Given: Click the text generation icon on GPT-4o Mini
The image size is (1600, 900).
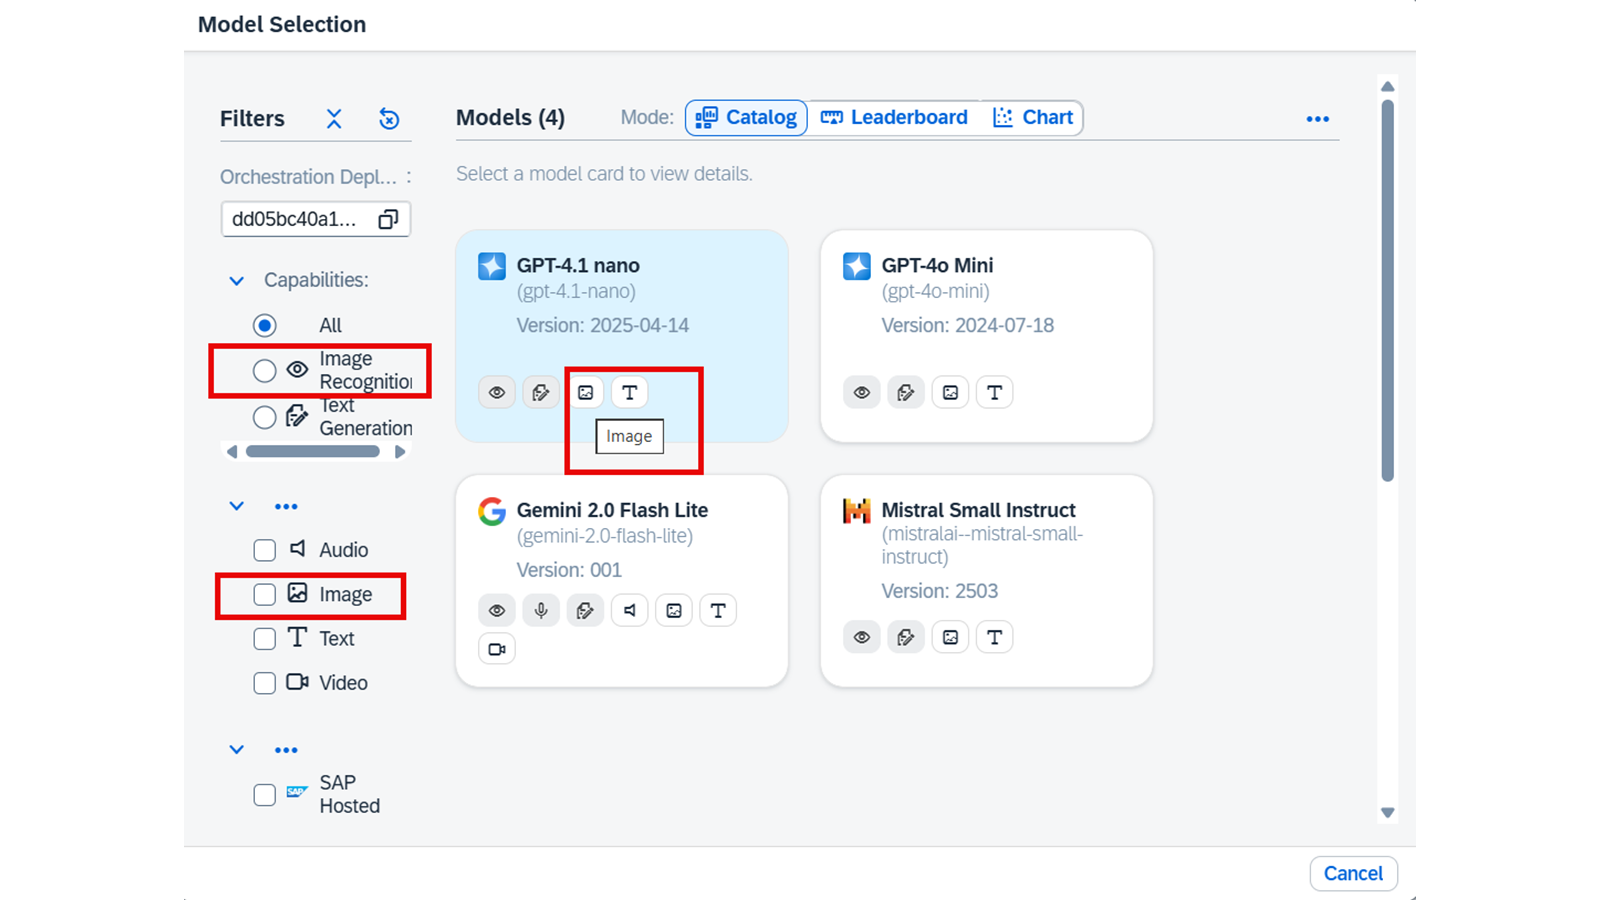Looking at the screenshot, I should pyautogui.click(x=906, y=393).
